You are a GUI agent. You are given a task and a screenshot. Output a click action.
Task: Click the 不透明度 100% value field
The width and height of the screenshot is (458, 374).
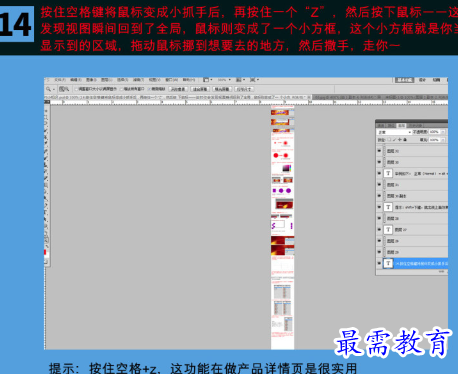coord(434,132)
